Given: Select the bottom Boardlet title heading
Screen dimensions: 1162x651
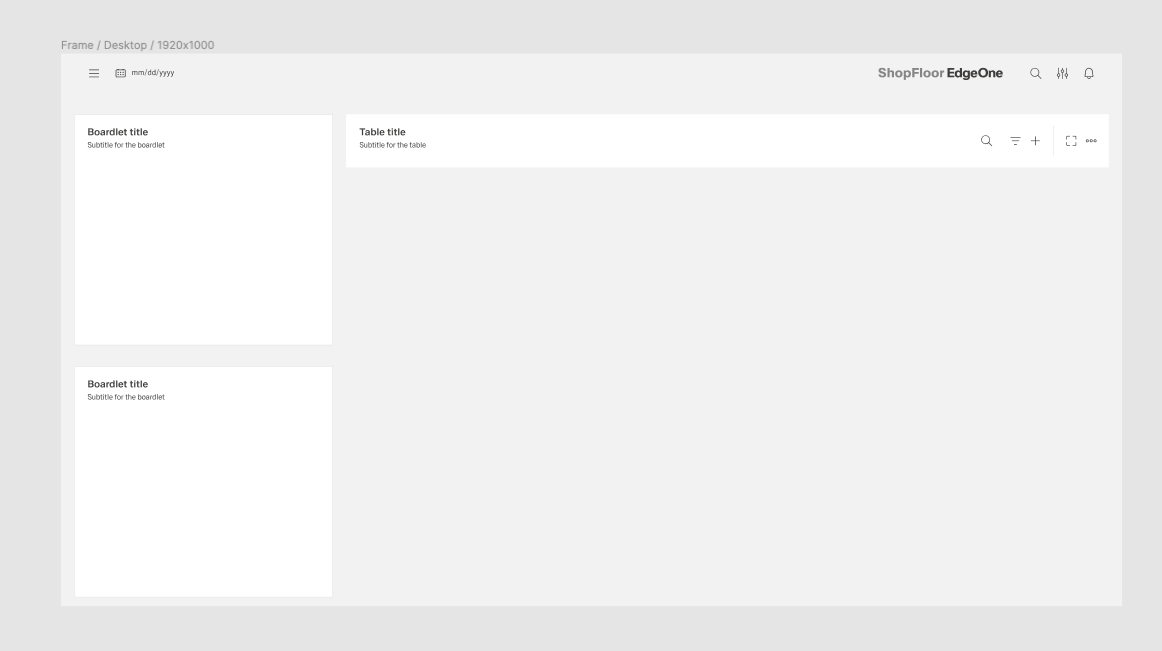Looking at the screenshot, I should tap(117, 384).
